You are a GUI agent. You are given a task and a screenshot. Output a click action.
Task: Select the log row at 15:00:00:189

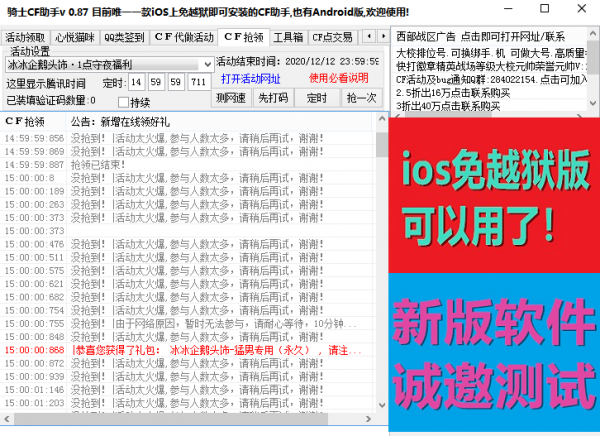188,191
